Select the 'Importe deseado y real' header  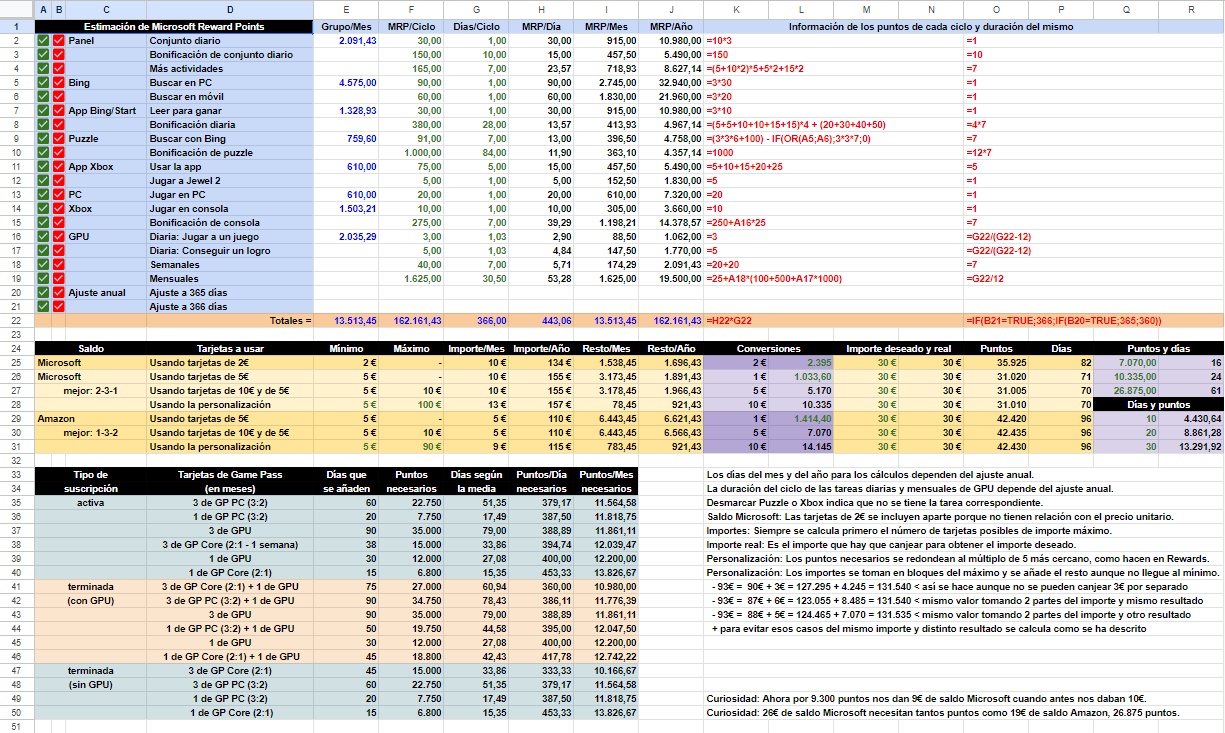[x=899, y=348]
